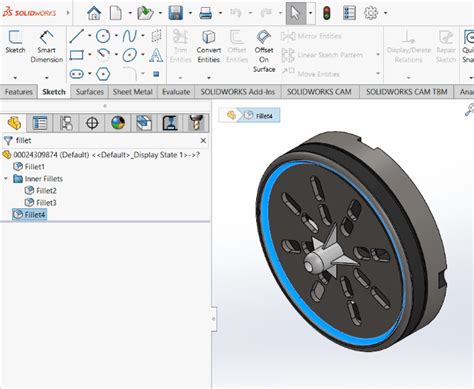Click Display/Delete Relations button
This screenshot has width=474, height=389.
[409, 46]
